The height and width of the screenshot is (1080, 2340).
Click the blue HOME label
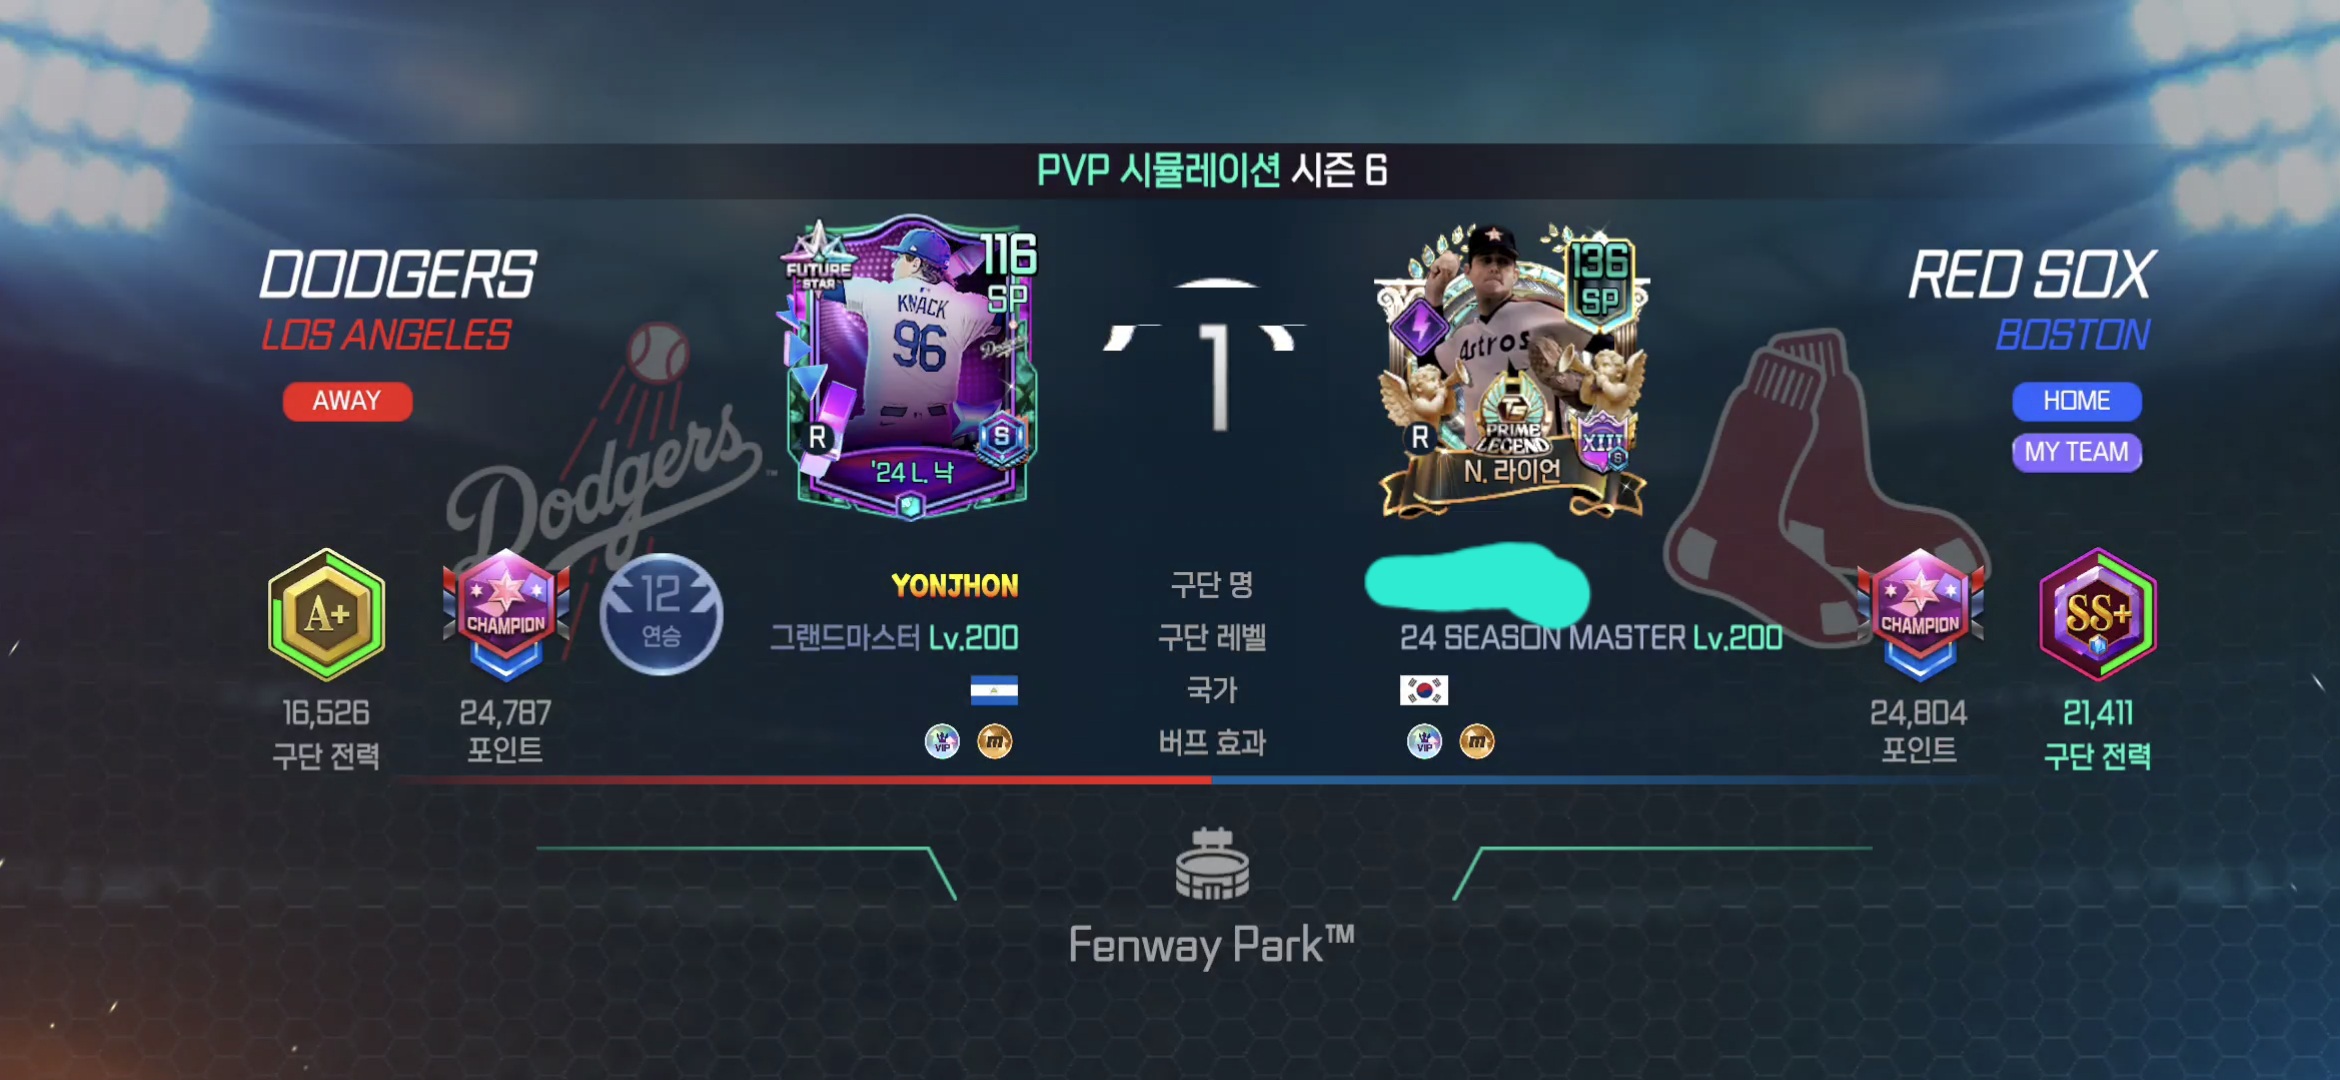(x=2077, y=401)
